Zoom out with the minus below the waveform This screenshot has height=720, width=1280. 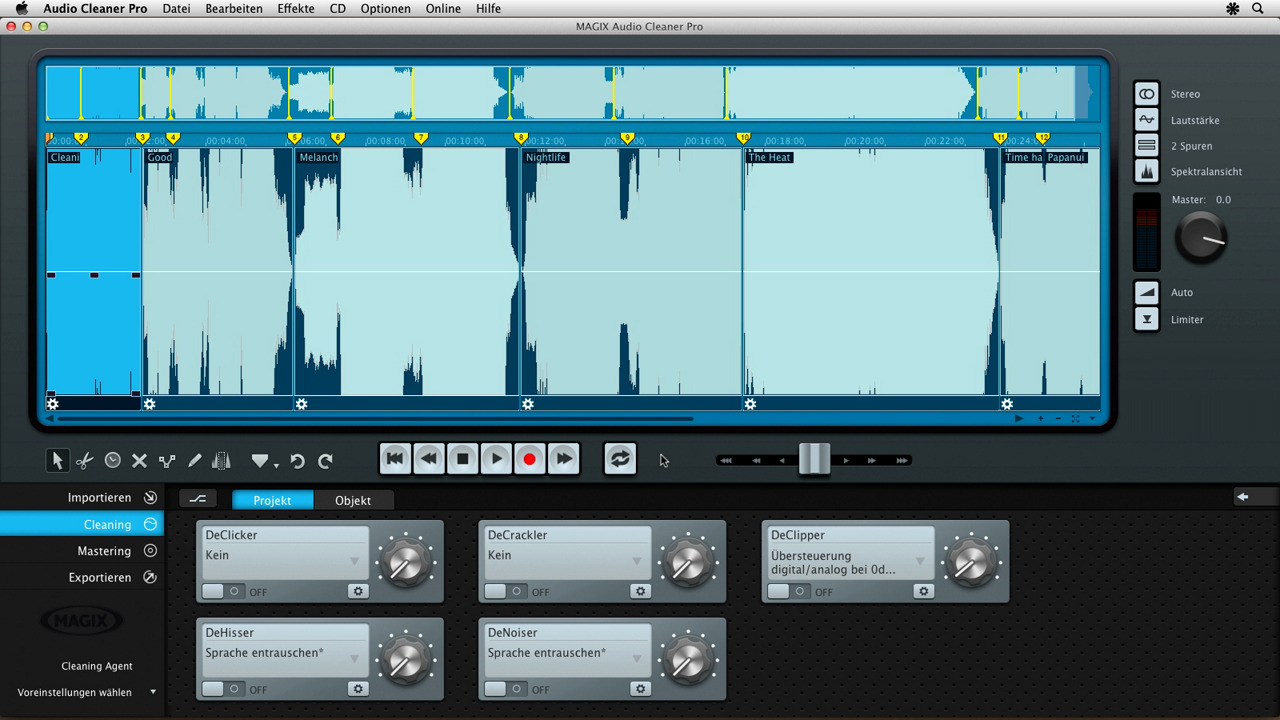coord(1058,419)
